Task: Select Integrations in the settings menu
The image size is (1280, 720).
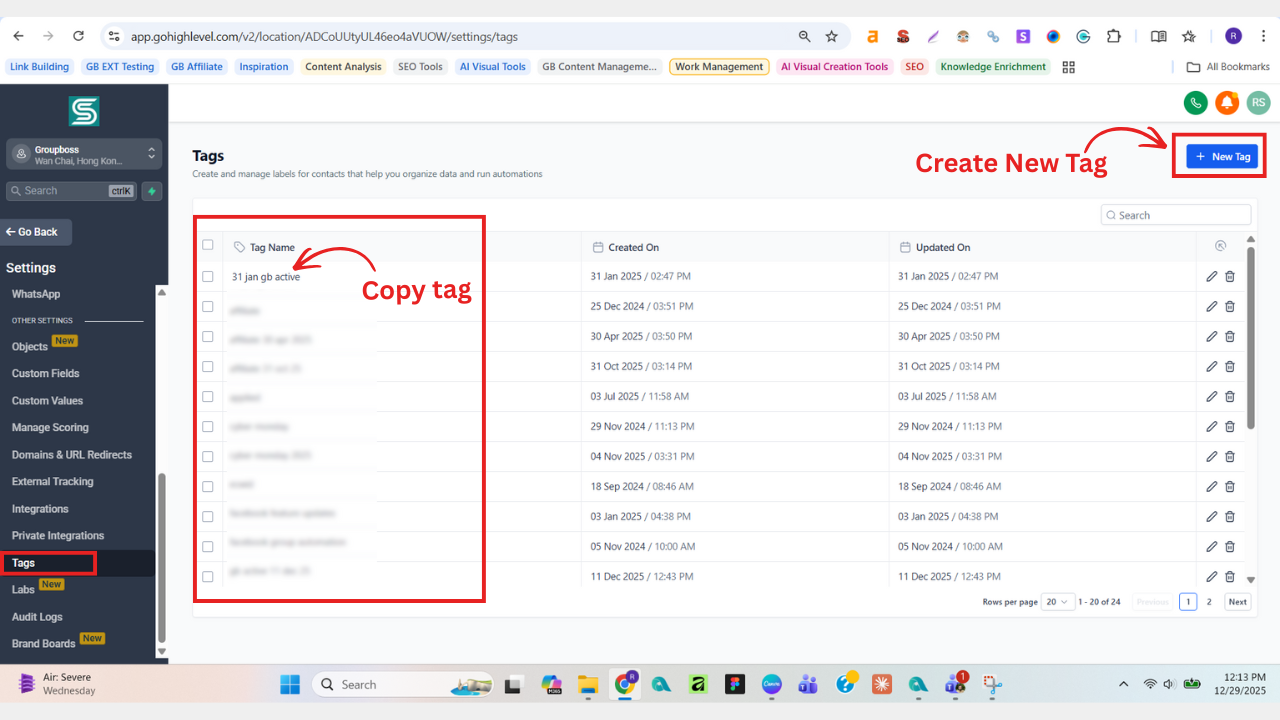Action: pos(40,509)
